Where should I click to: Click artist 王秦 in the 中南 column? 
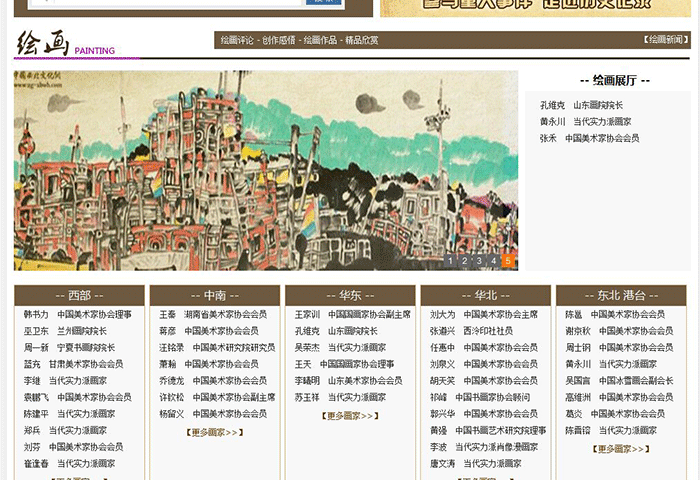(167, 315)
